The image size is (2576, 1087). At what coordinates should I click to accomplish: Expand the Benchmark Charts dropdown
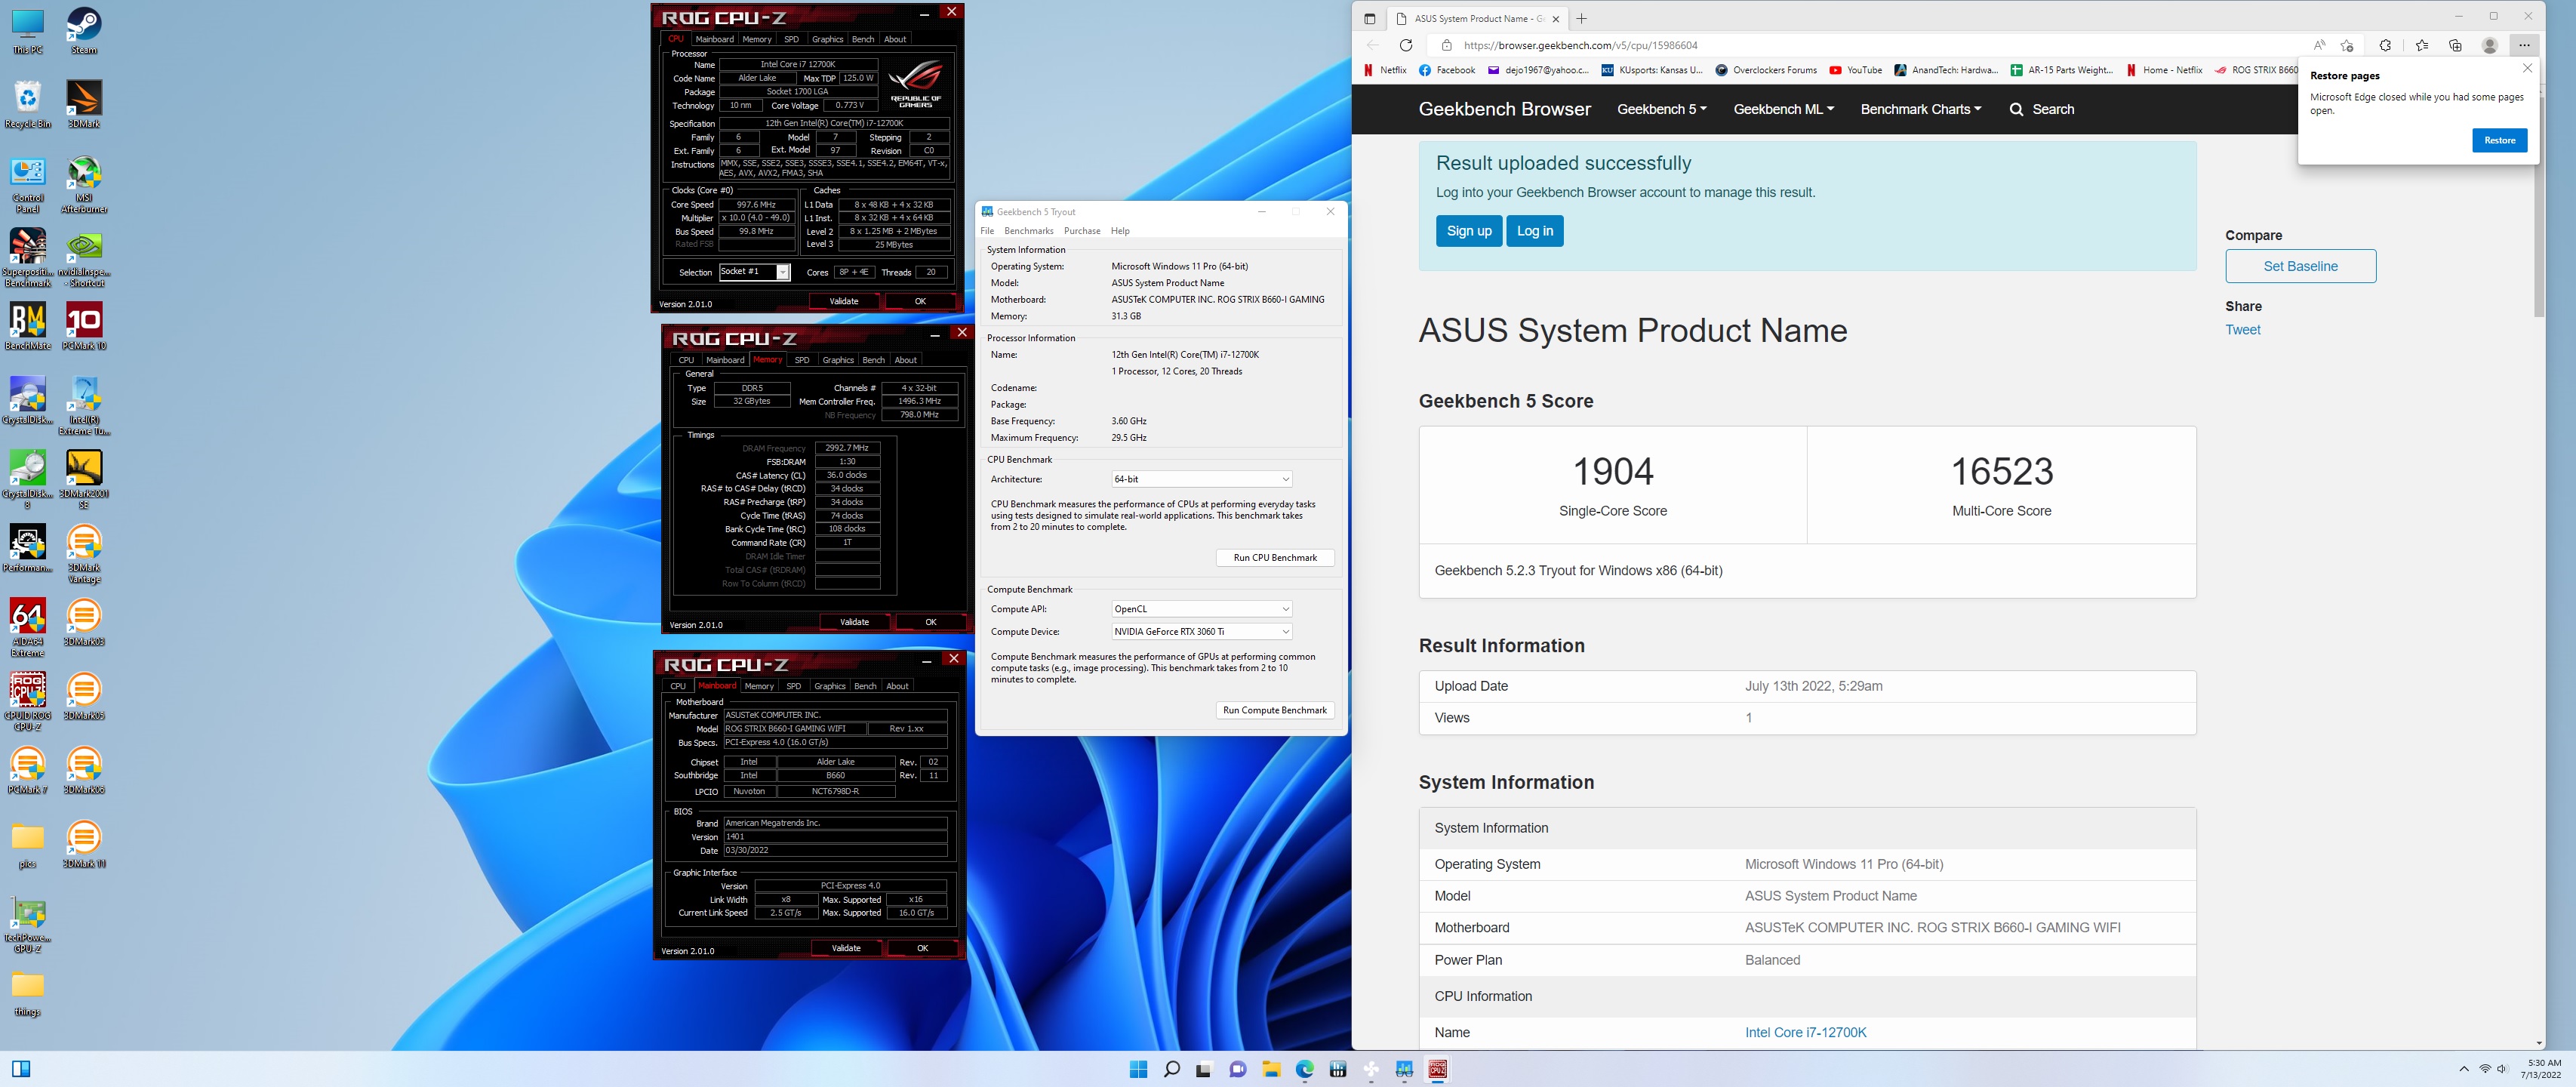click(x=1920, y=109)
